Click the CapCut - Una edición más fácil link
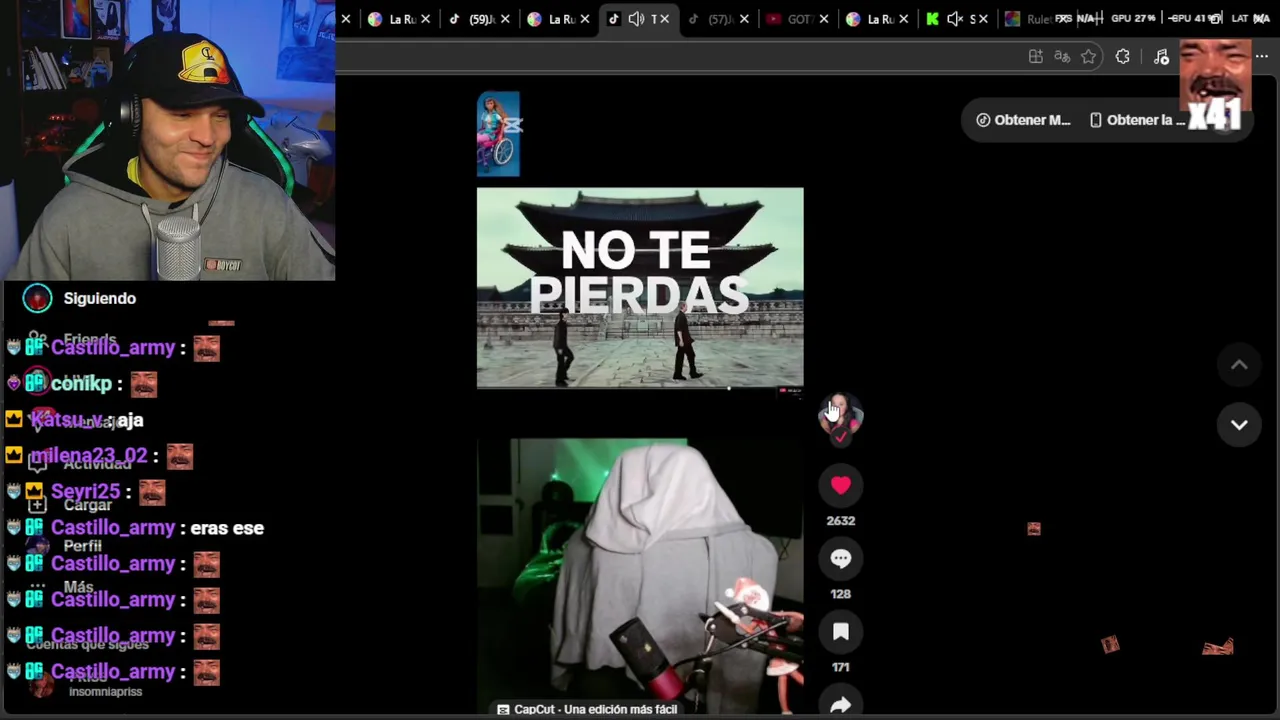Viewport: 1280px width, 720px height. 588,709
